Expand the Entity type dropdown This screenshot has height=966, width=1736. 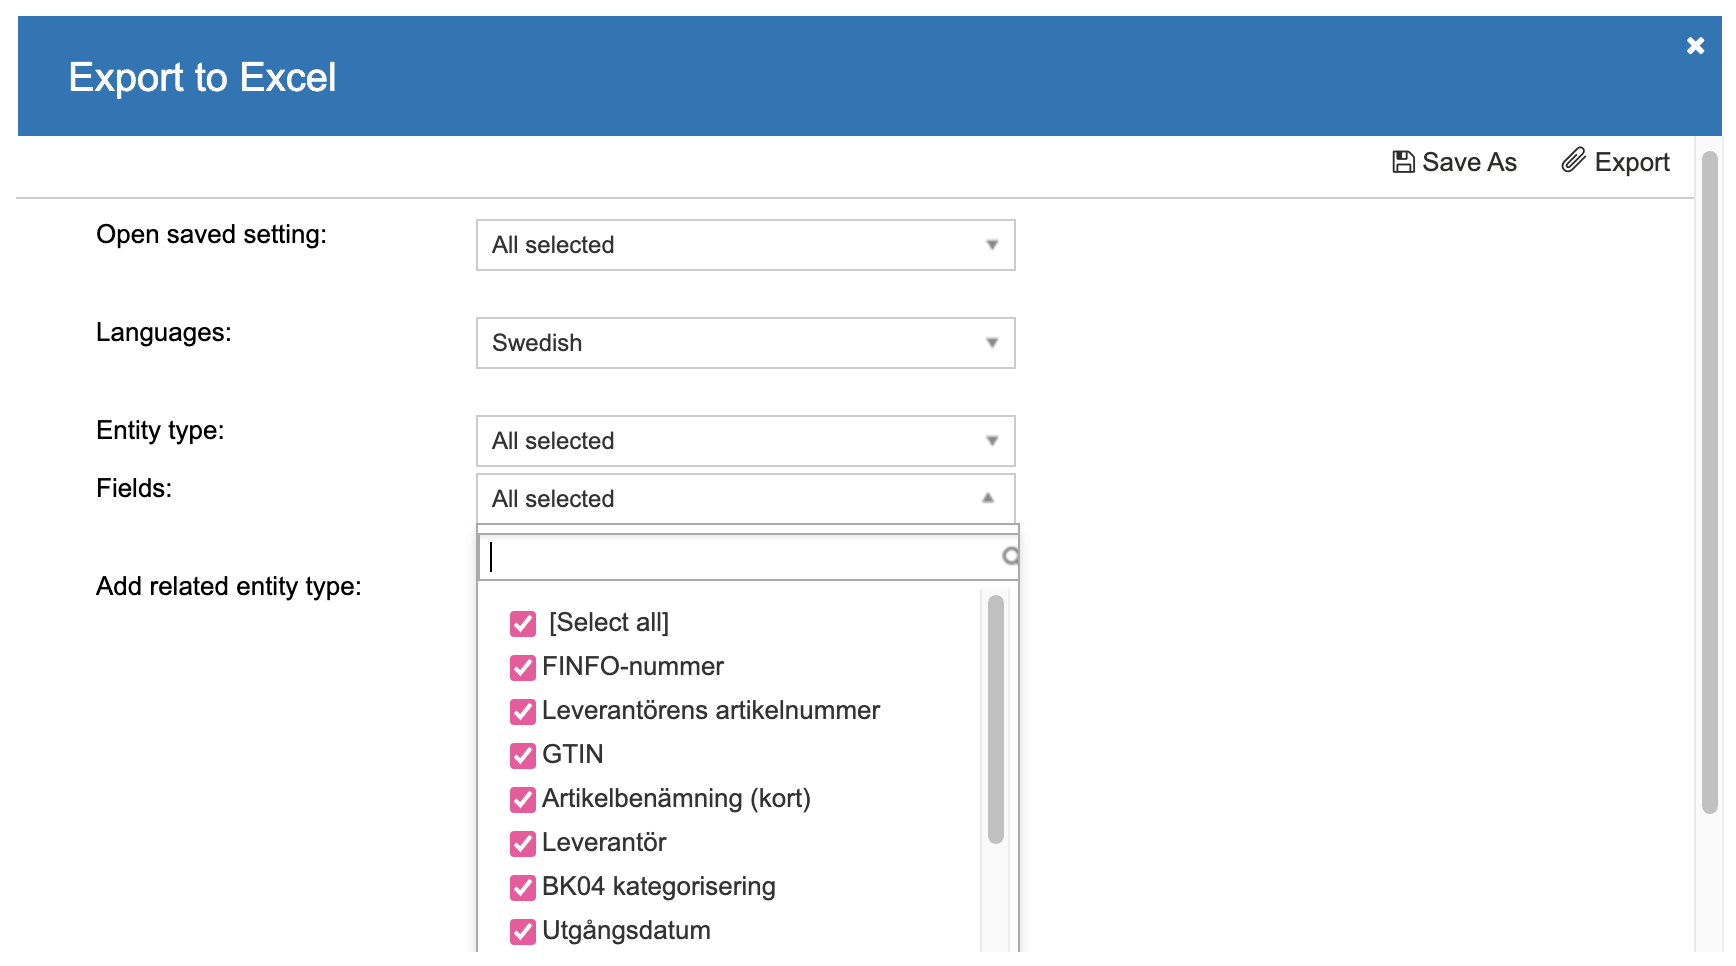pos(745,441)
